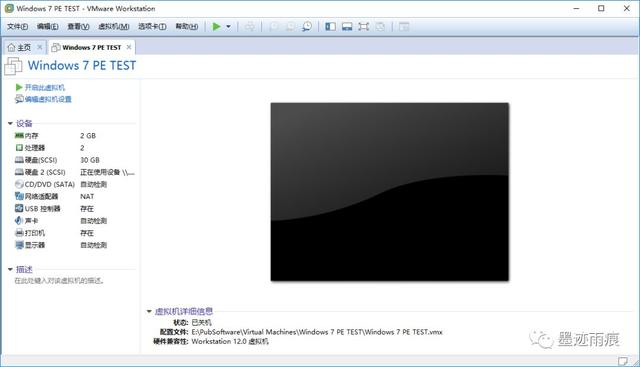Viewport: 640px width, 367px height.
Task: Collapse the 虚拟机详细信息 section
Action: pos(149,311)
